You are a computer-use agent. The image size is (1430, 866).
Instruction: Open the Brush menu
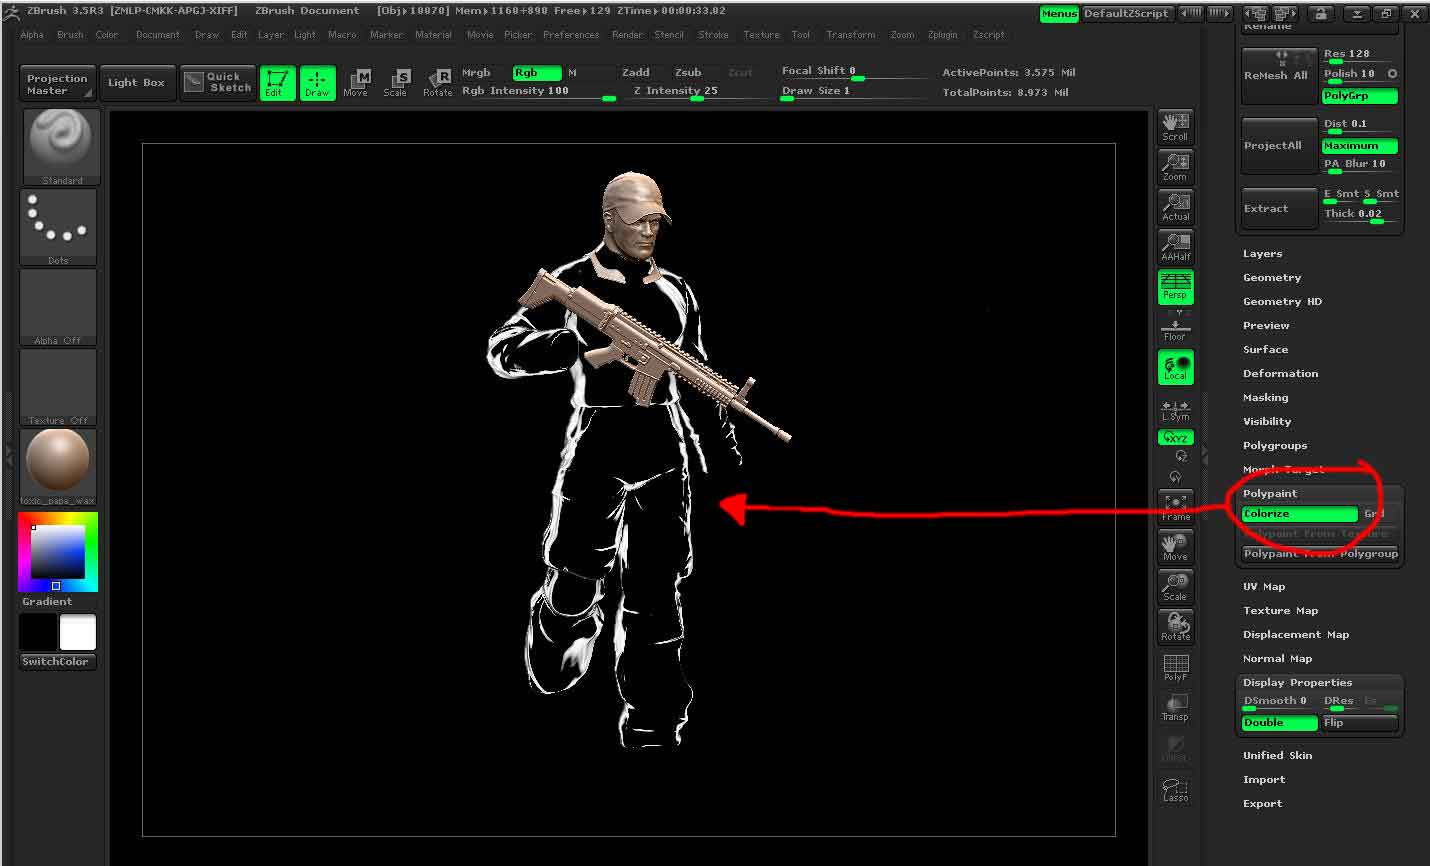coord(70,35)
